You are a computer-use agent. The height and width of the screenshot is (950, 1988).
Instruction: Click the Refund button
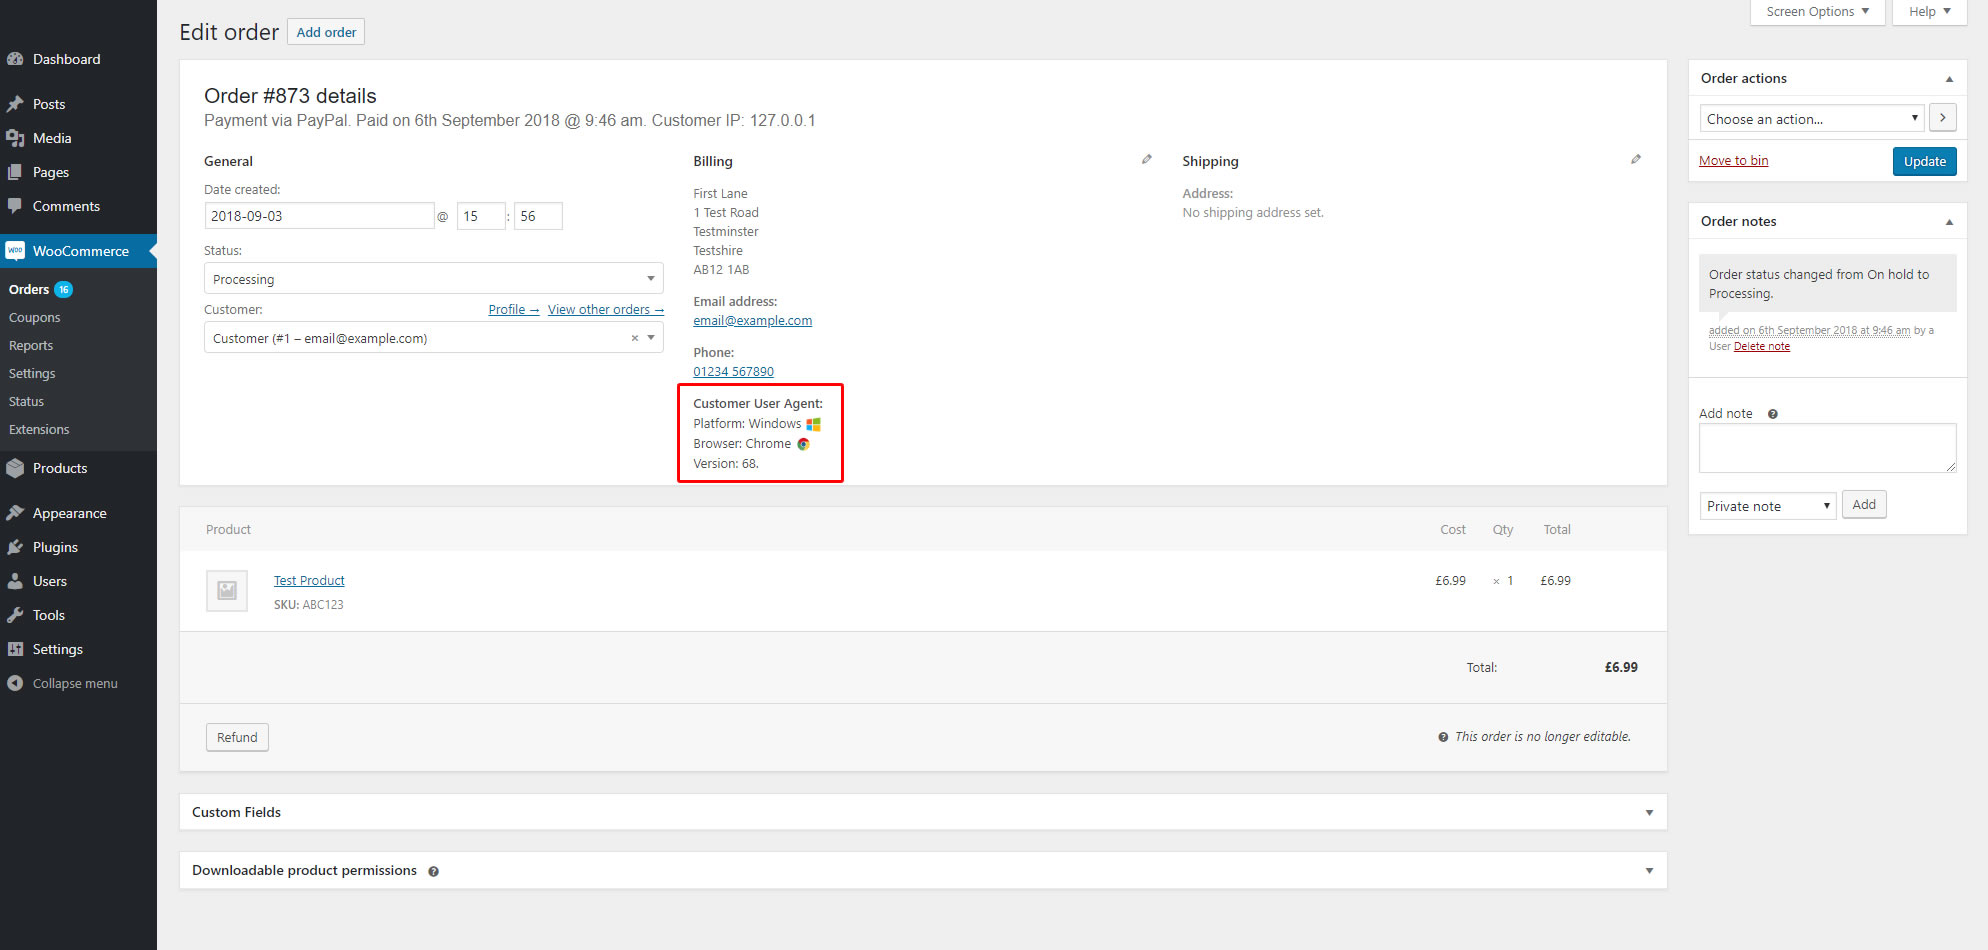click(x=237, y=738)
